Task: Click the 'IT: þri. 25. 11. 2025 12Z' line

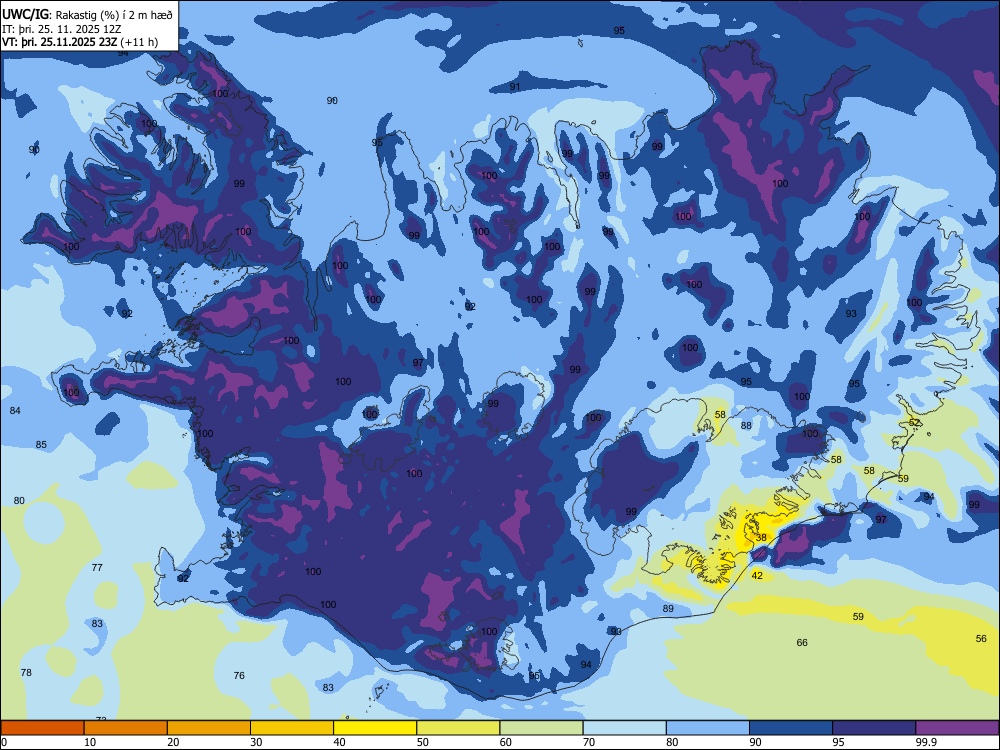Action: click(61, 29)
